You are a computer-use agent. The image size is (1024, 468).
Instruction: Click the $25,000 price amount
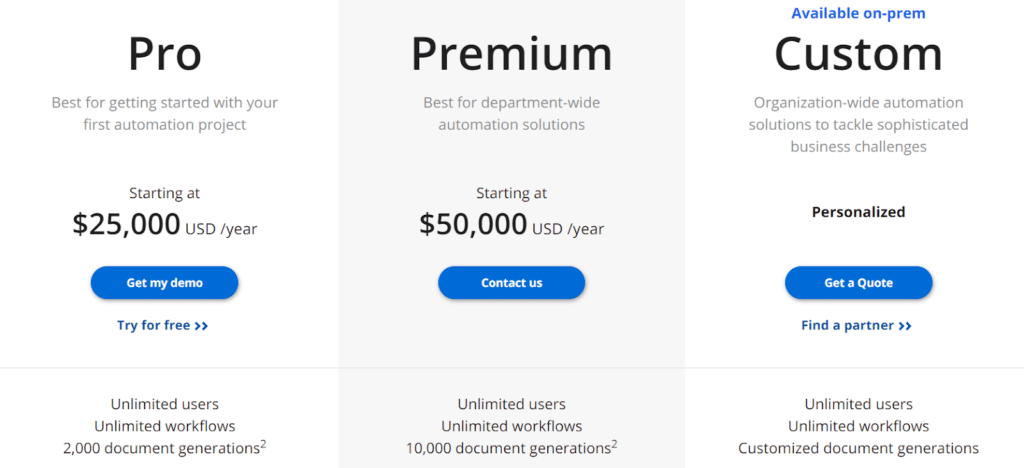[126, 224]
